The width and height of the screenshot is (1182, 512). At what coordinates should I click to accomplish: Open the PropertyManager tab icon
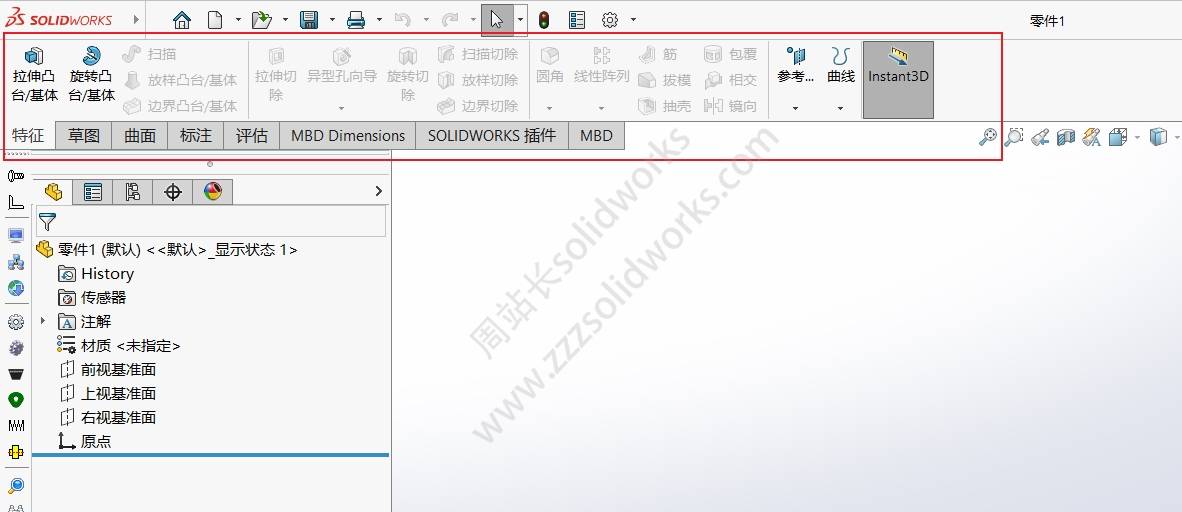pos(93,192)
